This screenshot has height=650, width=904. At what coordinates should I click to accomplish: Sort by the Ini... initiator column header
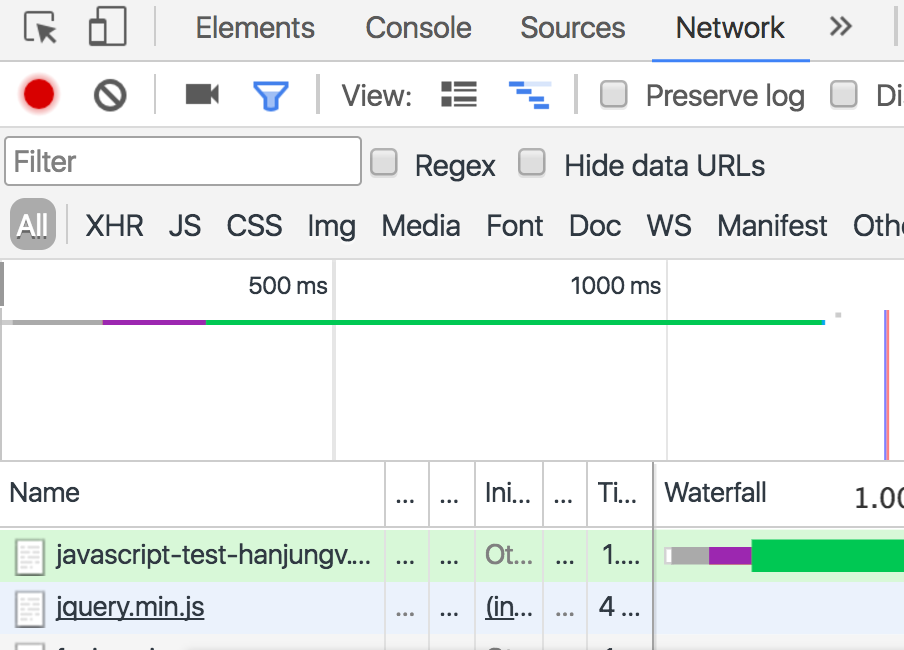coord(508,494)
